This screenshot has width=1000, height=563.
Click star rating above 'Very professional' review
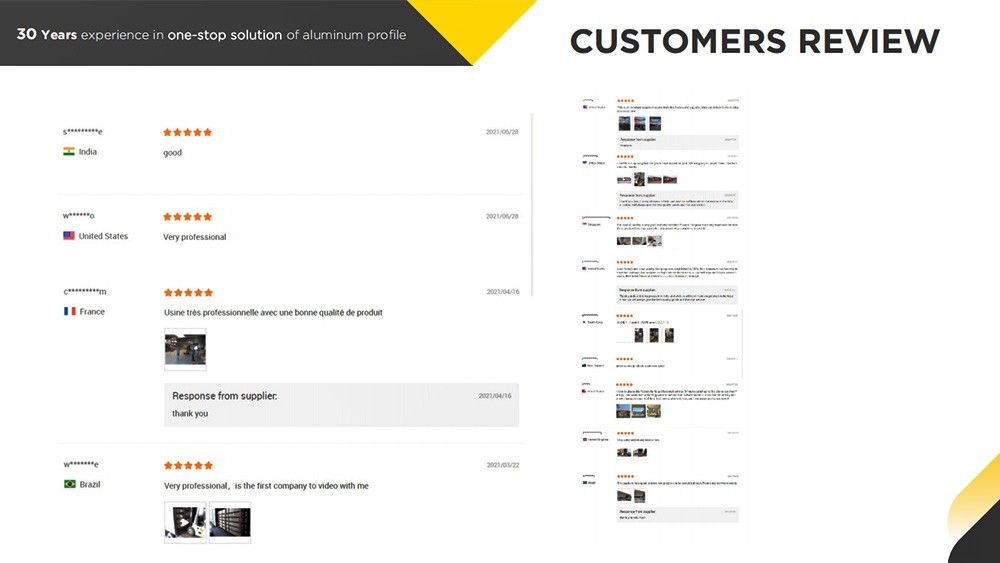pyautogui.click(x=187, y=217)
